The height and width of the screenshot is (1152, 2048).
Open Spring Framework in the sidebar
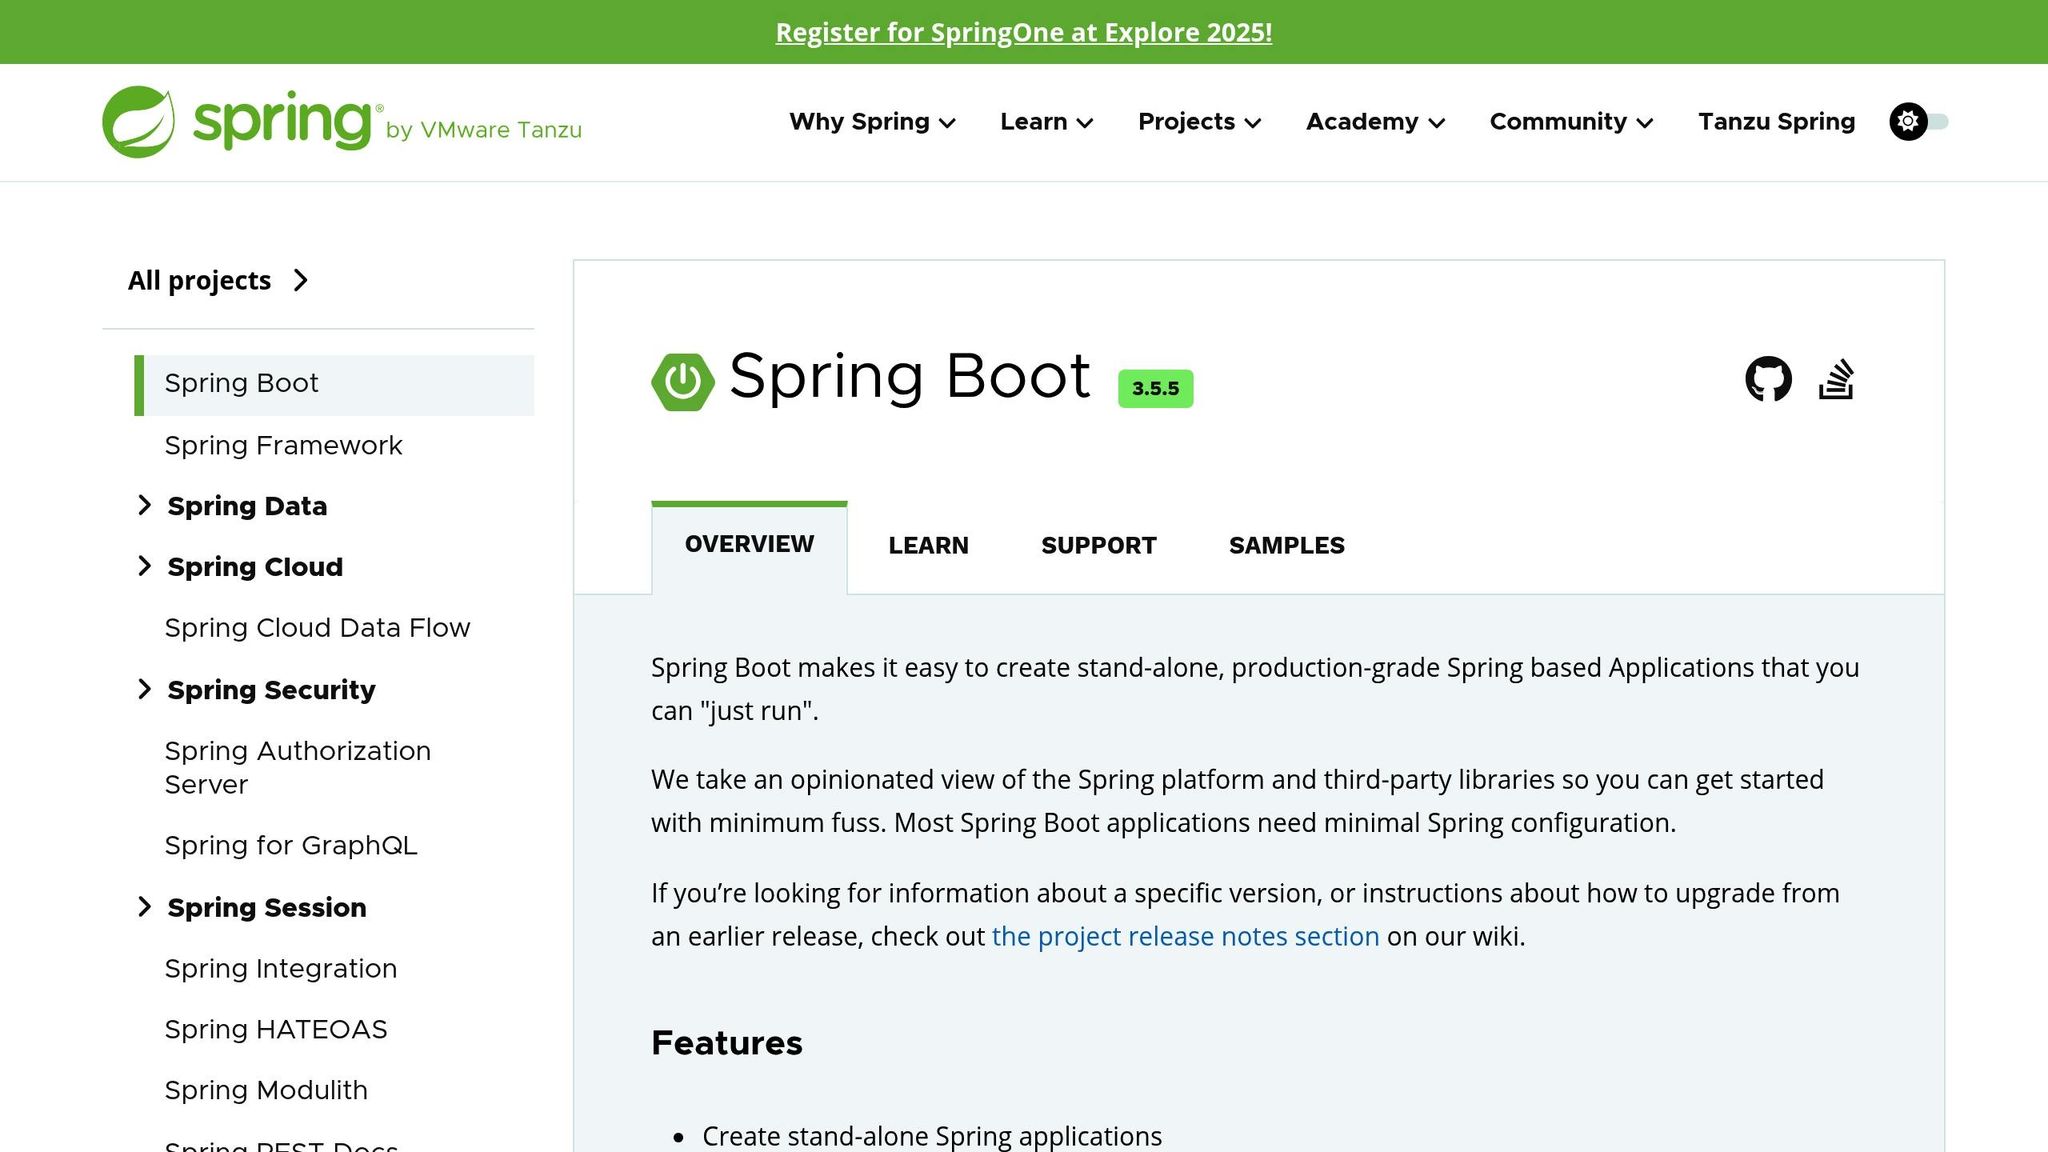point(283,445)
